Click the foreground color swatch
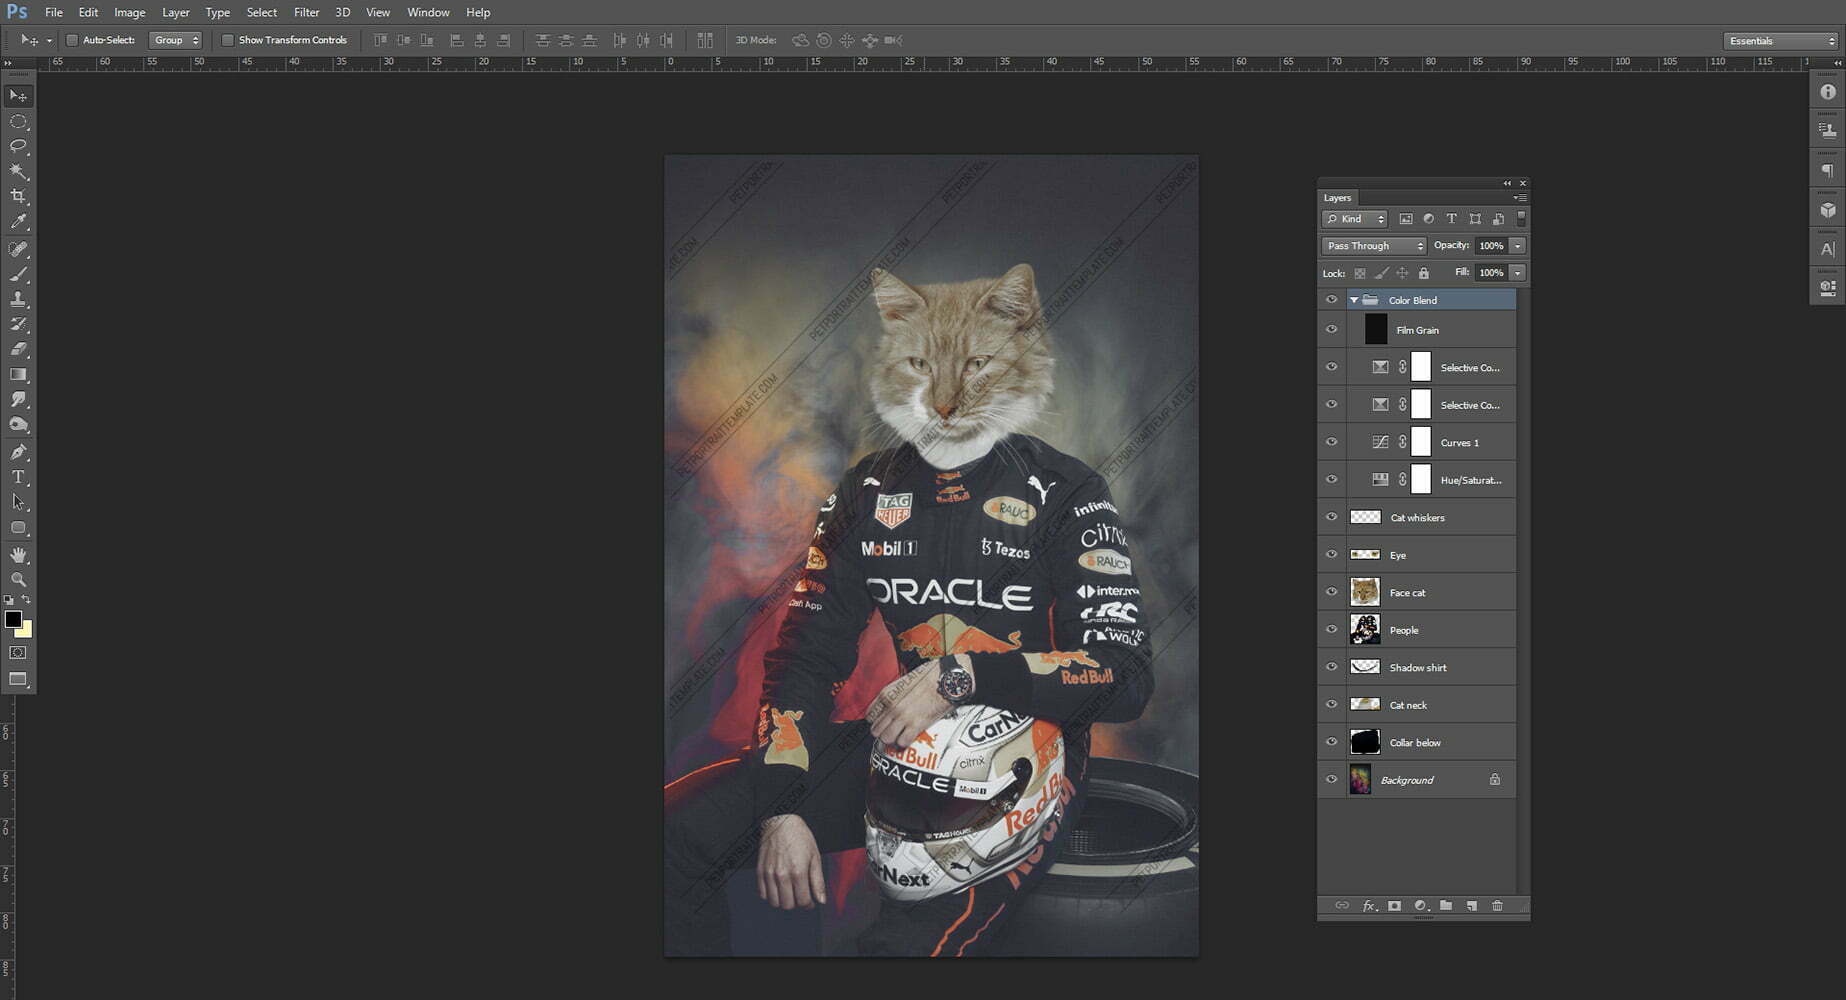This screenshot has width=1846, height=1000. pos(13,620)
